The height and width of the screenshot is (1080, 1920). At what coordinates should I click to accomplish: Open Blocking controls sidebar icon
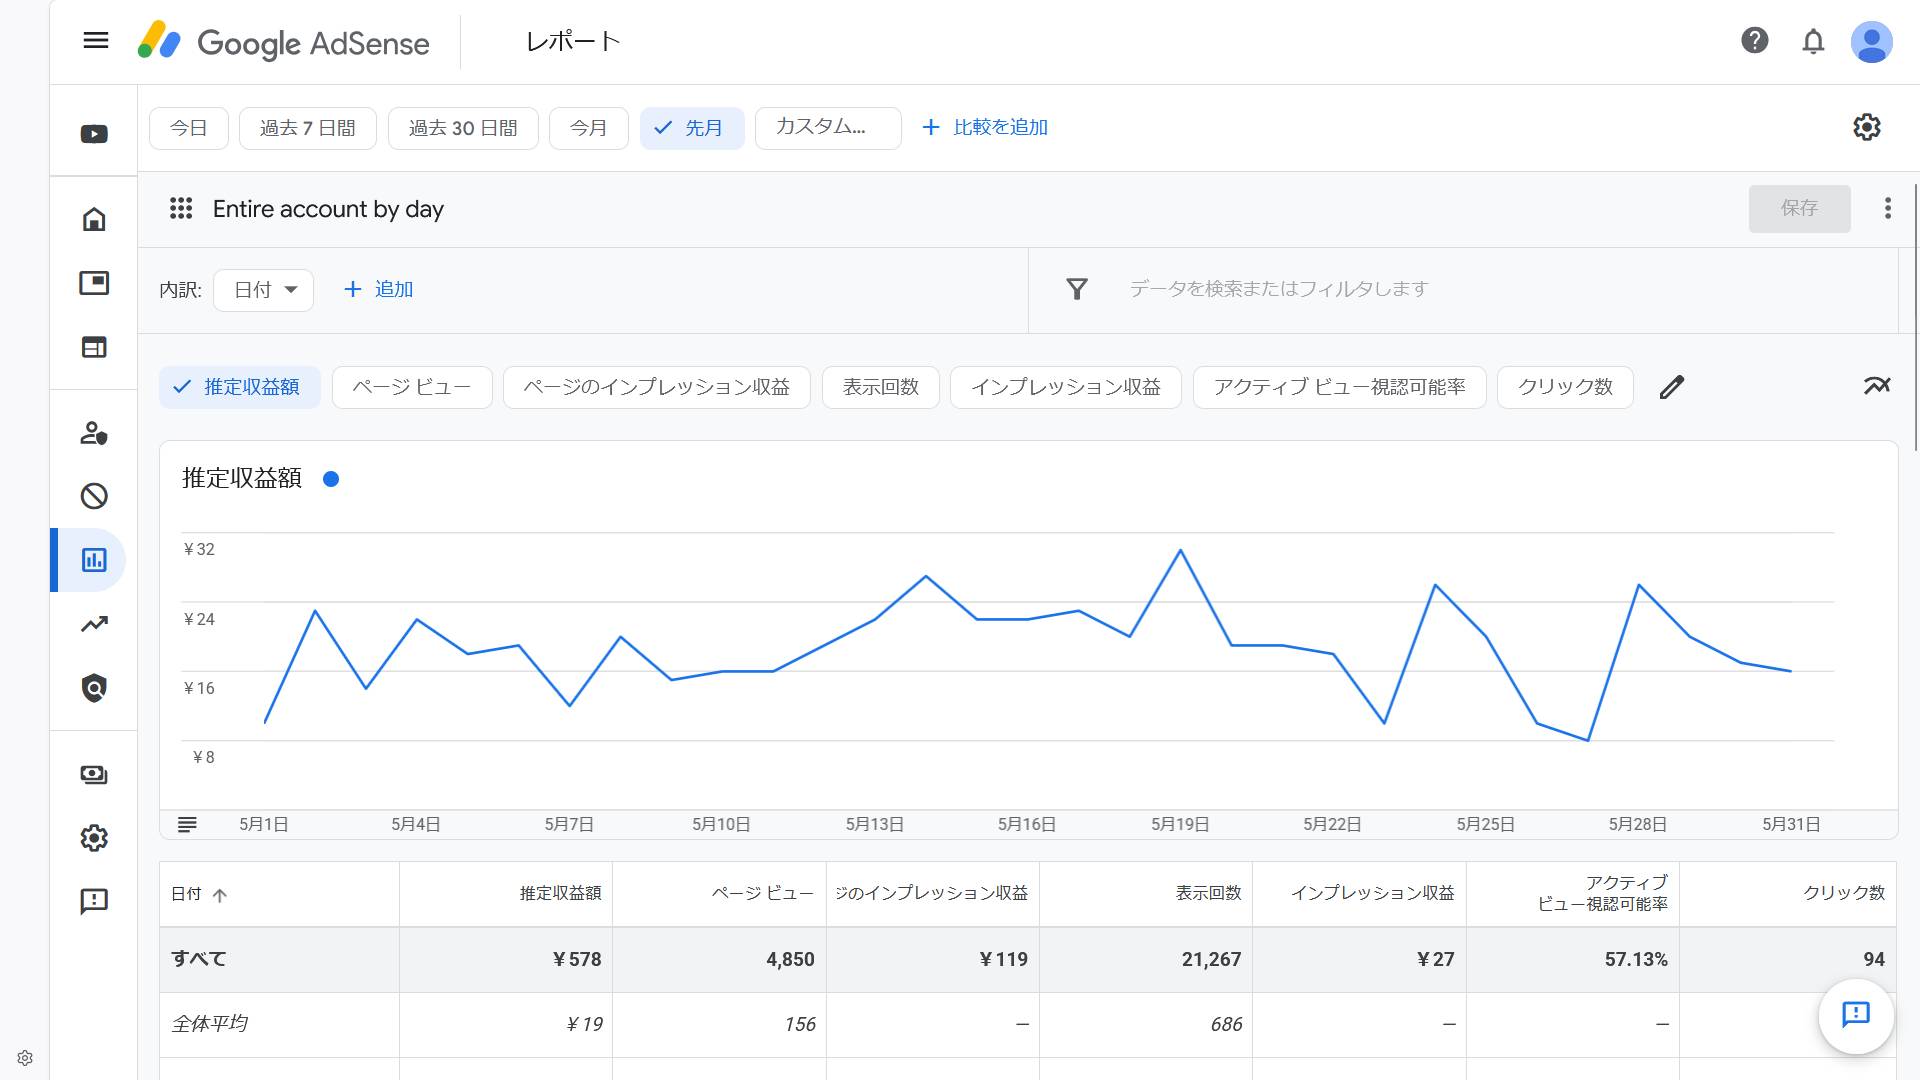click(x=94, y=496)
